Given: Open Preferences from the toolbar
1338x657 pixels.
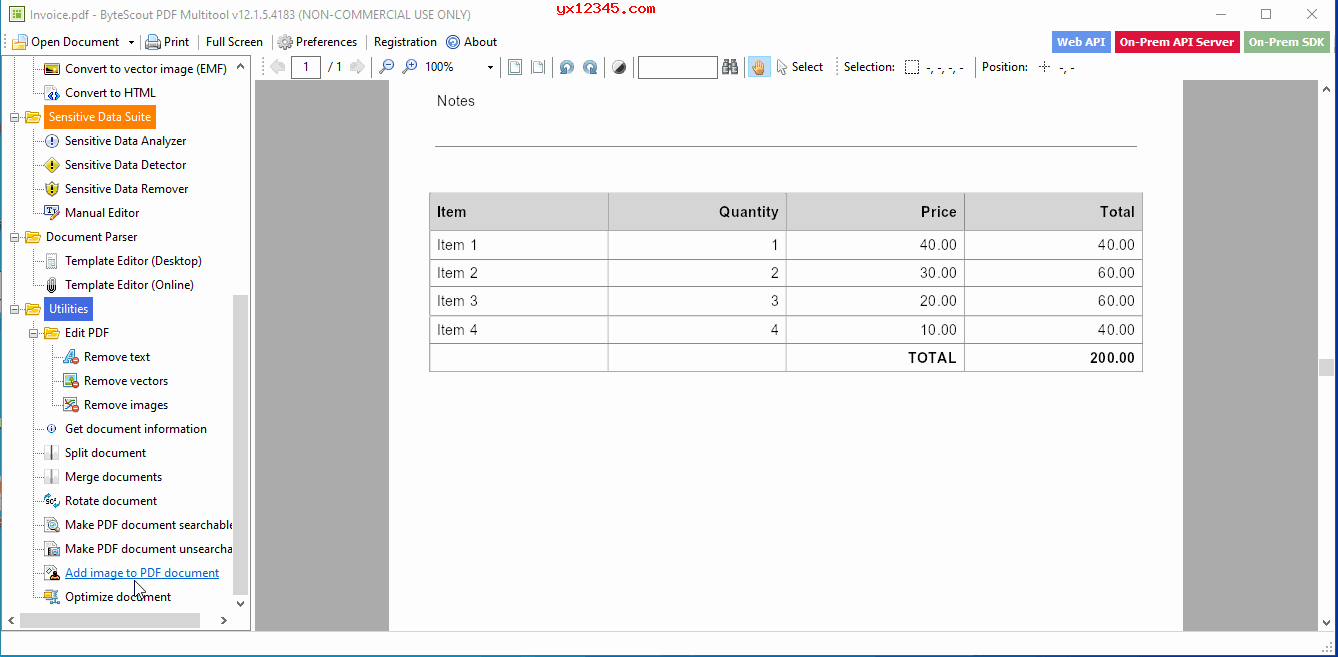Looking at the screenshot, I should pyautogui.click(x=316, y=42).
